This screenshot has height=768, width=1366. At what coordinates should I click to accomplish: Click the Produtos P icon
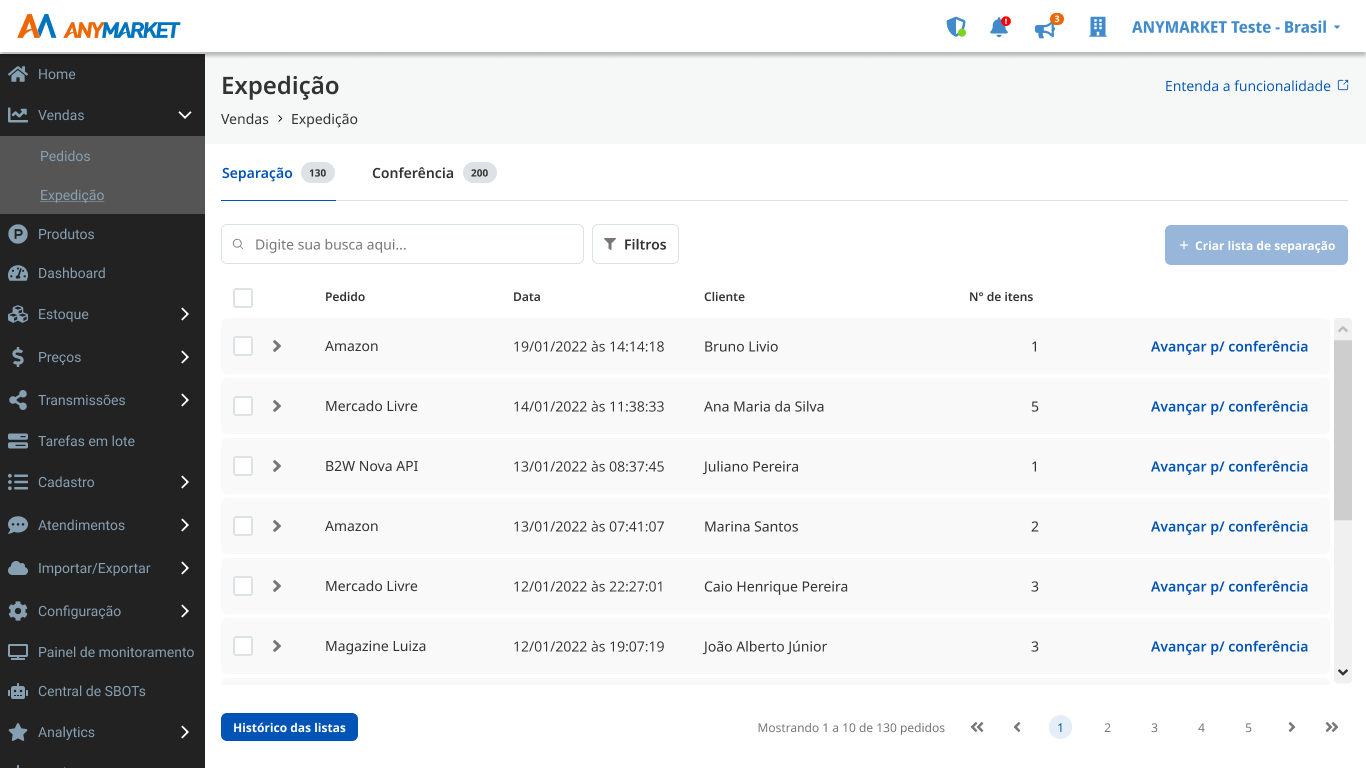pyautogui.click(x=17, y=234)
